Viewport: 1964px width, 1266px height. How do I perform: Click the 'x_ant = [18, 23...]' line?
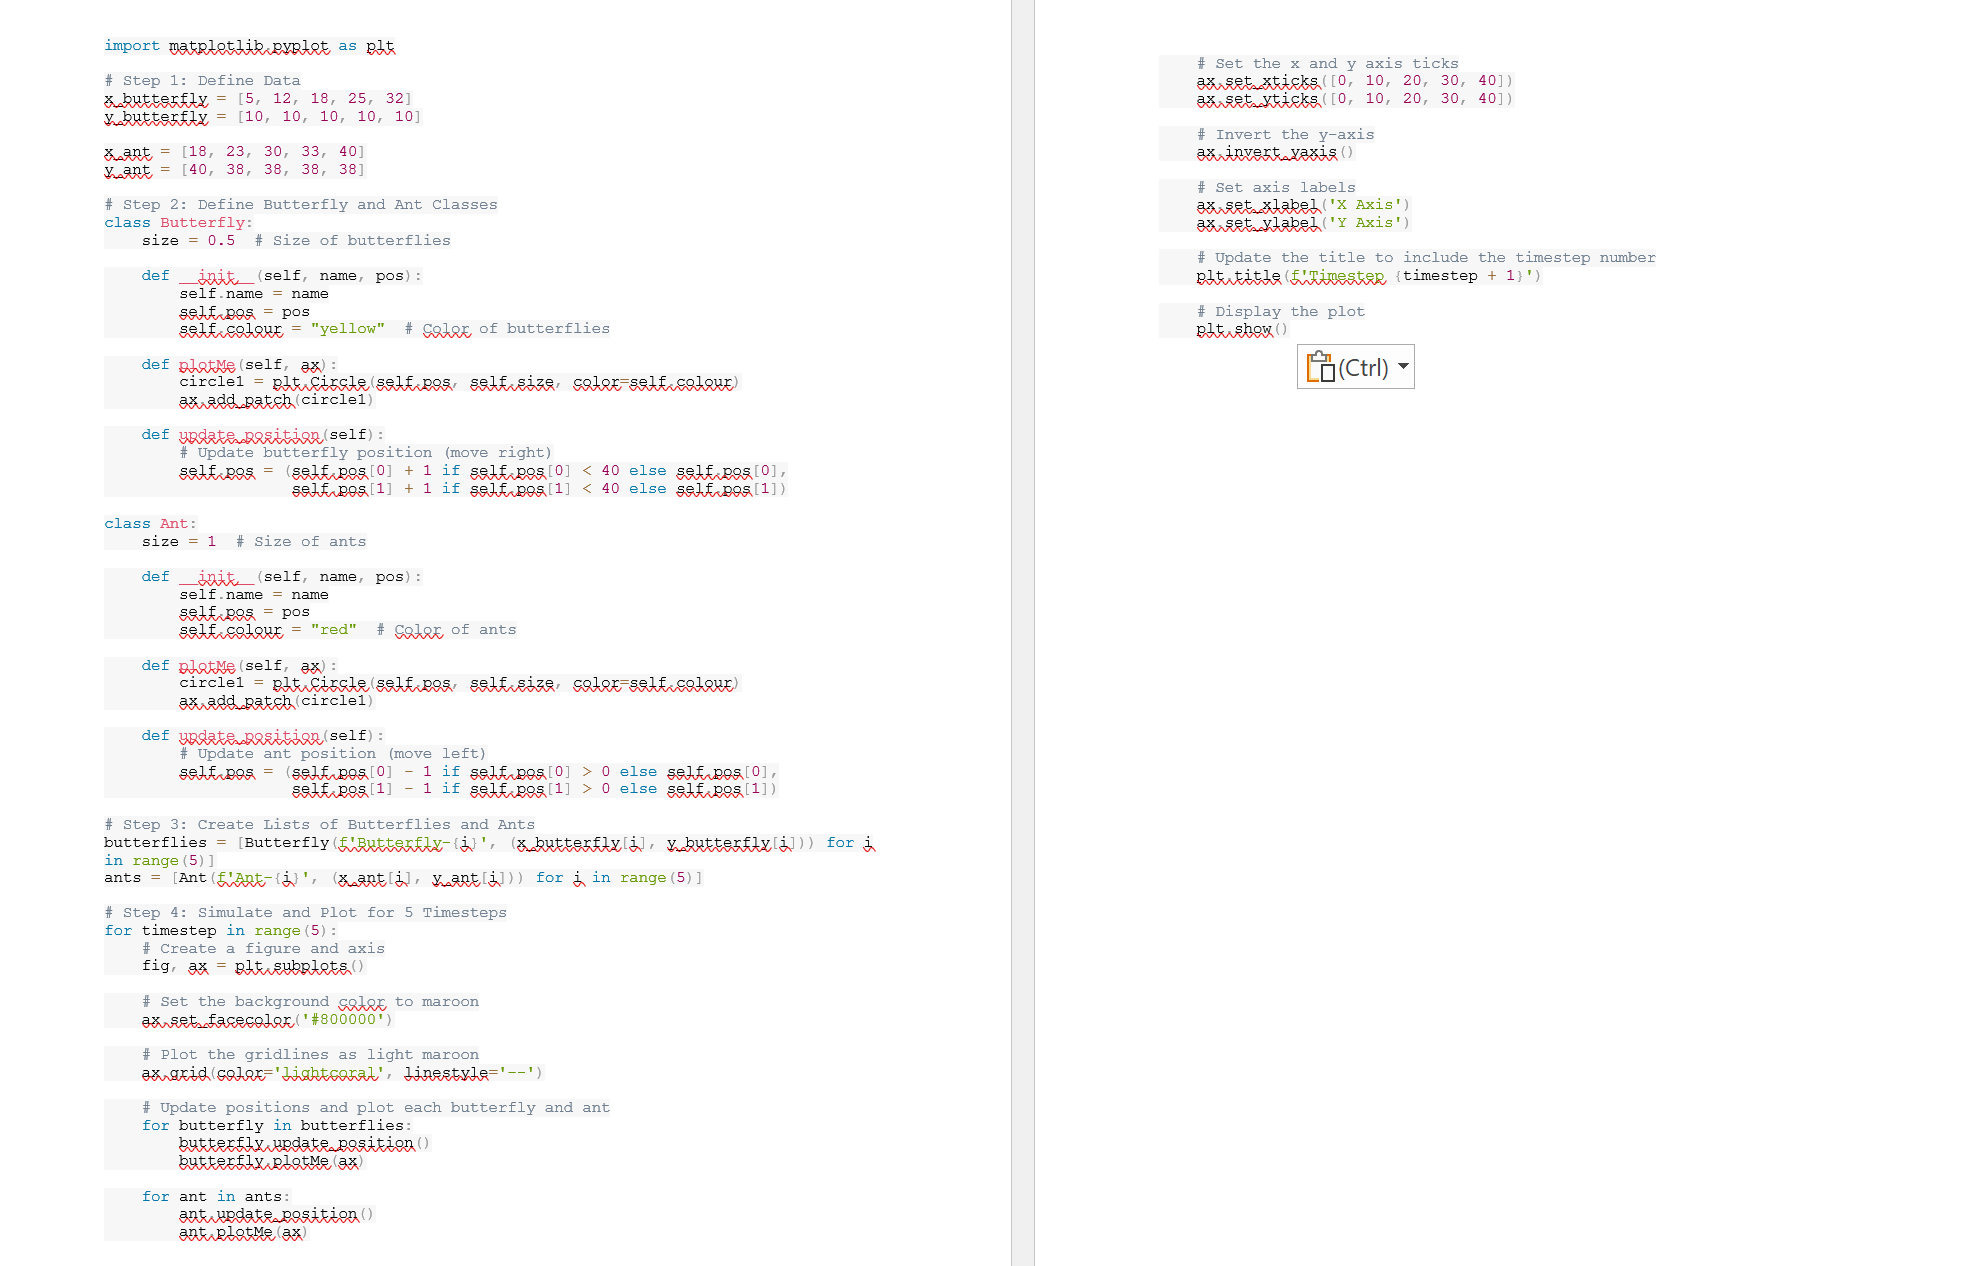[x=234, y=152]
